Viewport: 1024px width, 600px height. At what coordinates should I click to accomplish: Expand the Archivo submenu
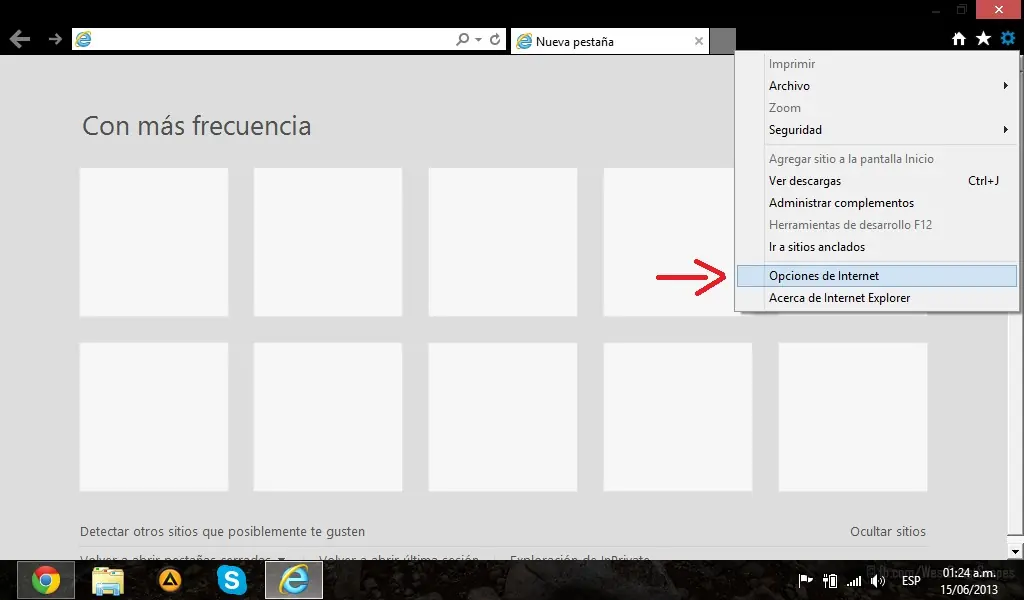[876, 86]
